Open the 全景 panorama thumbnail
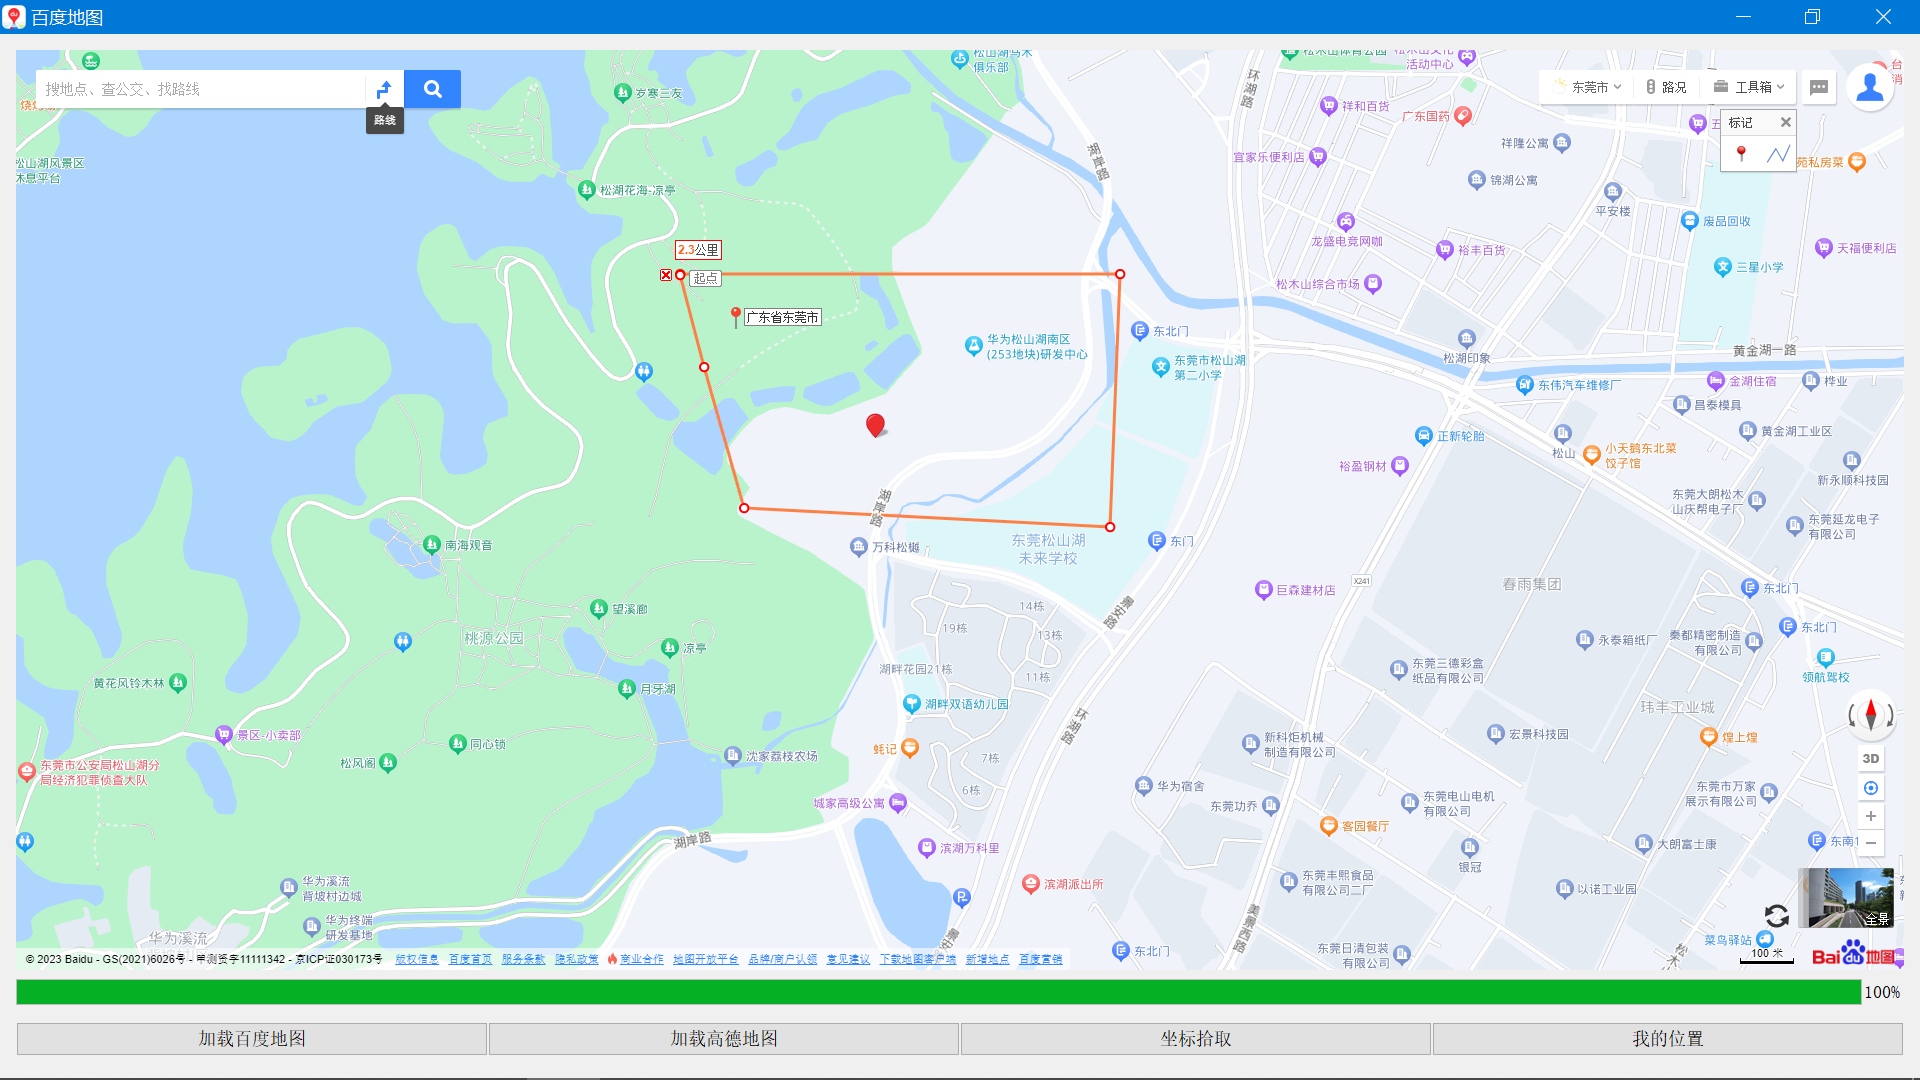Viewport: 1920px width, 1080px height. (x=1845, y=898)
